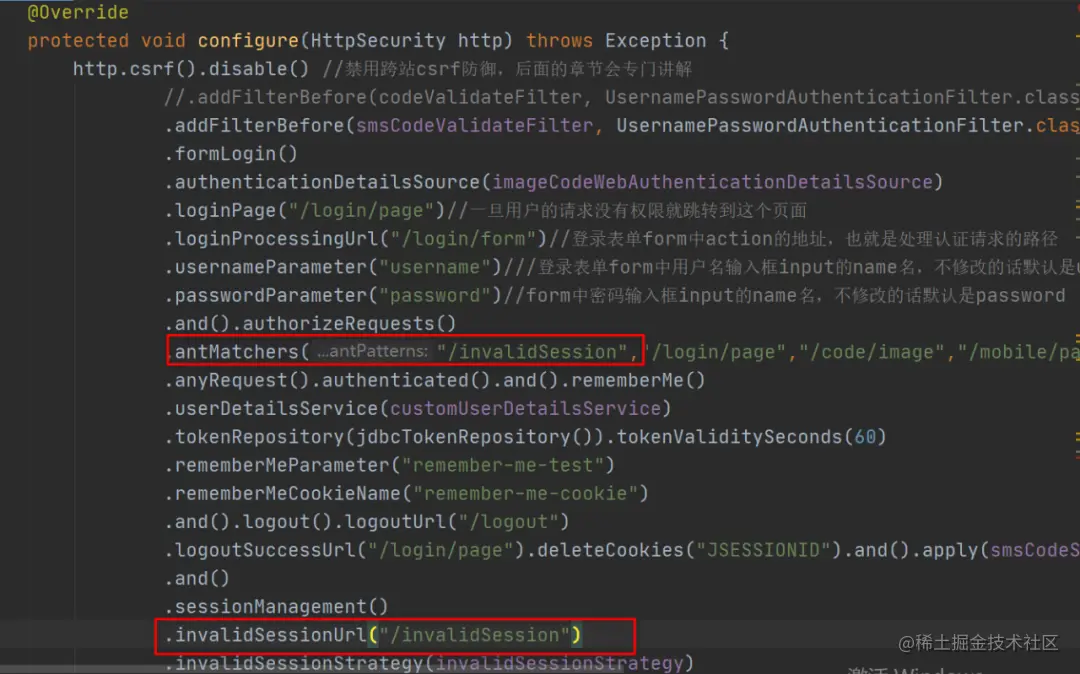Click "/invalidSession" string inside antMatchers

pos(532,351)
